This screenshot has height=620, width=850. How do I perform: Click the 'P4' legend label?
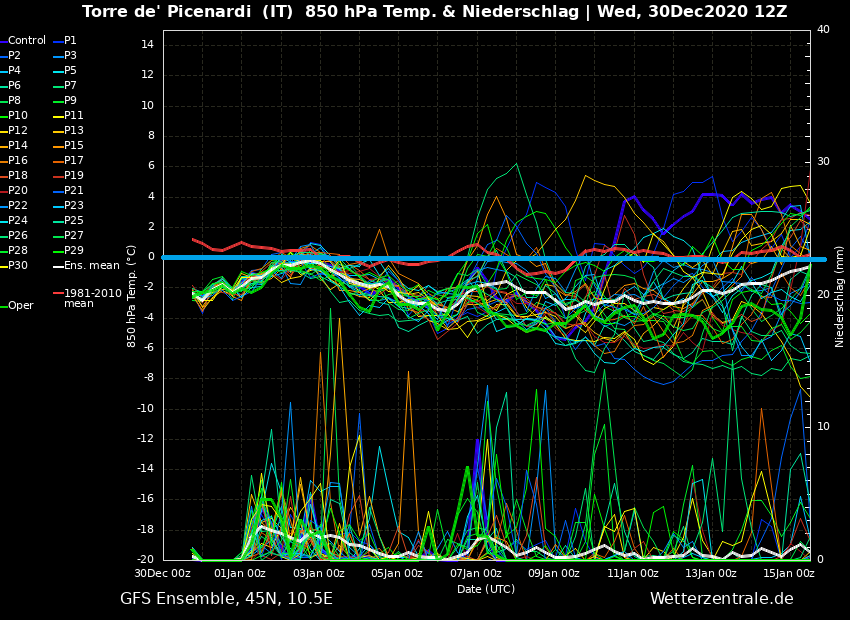14,70
